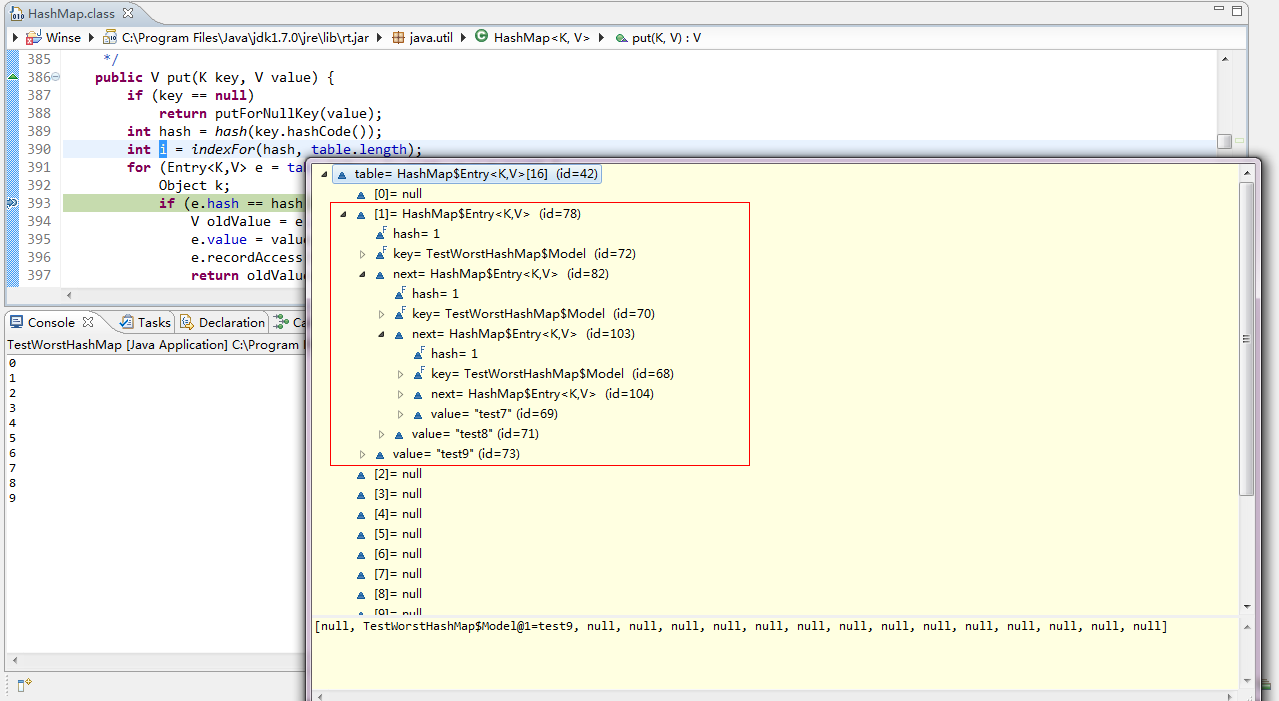Click the Console view monitor icon
The width and height of the screenshot is (1279, 701).
pyautogui.click(x=16, y=322)
